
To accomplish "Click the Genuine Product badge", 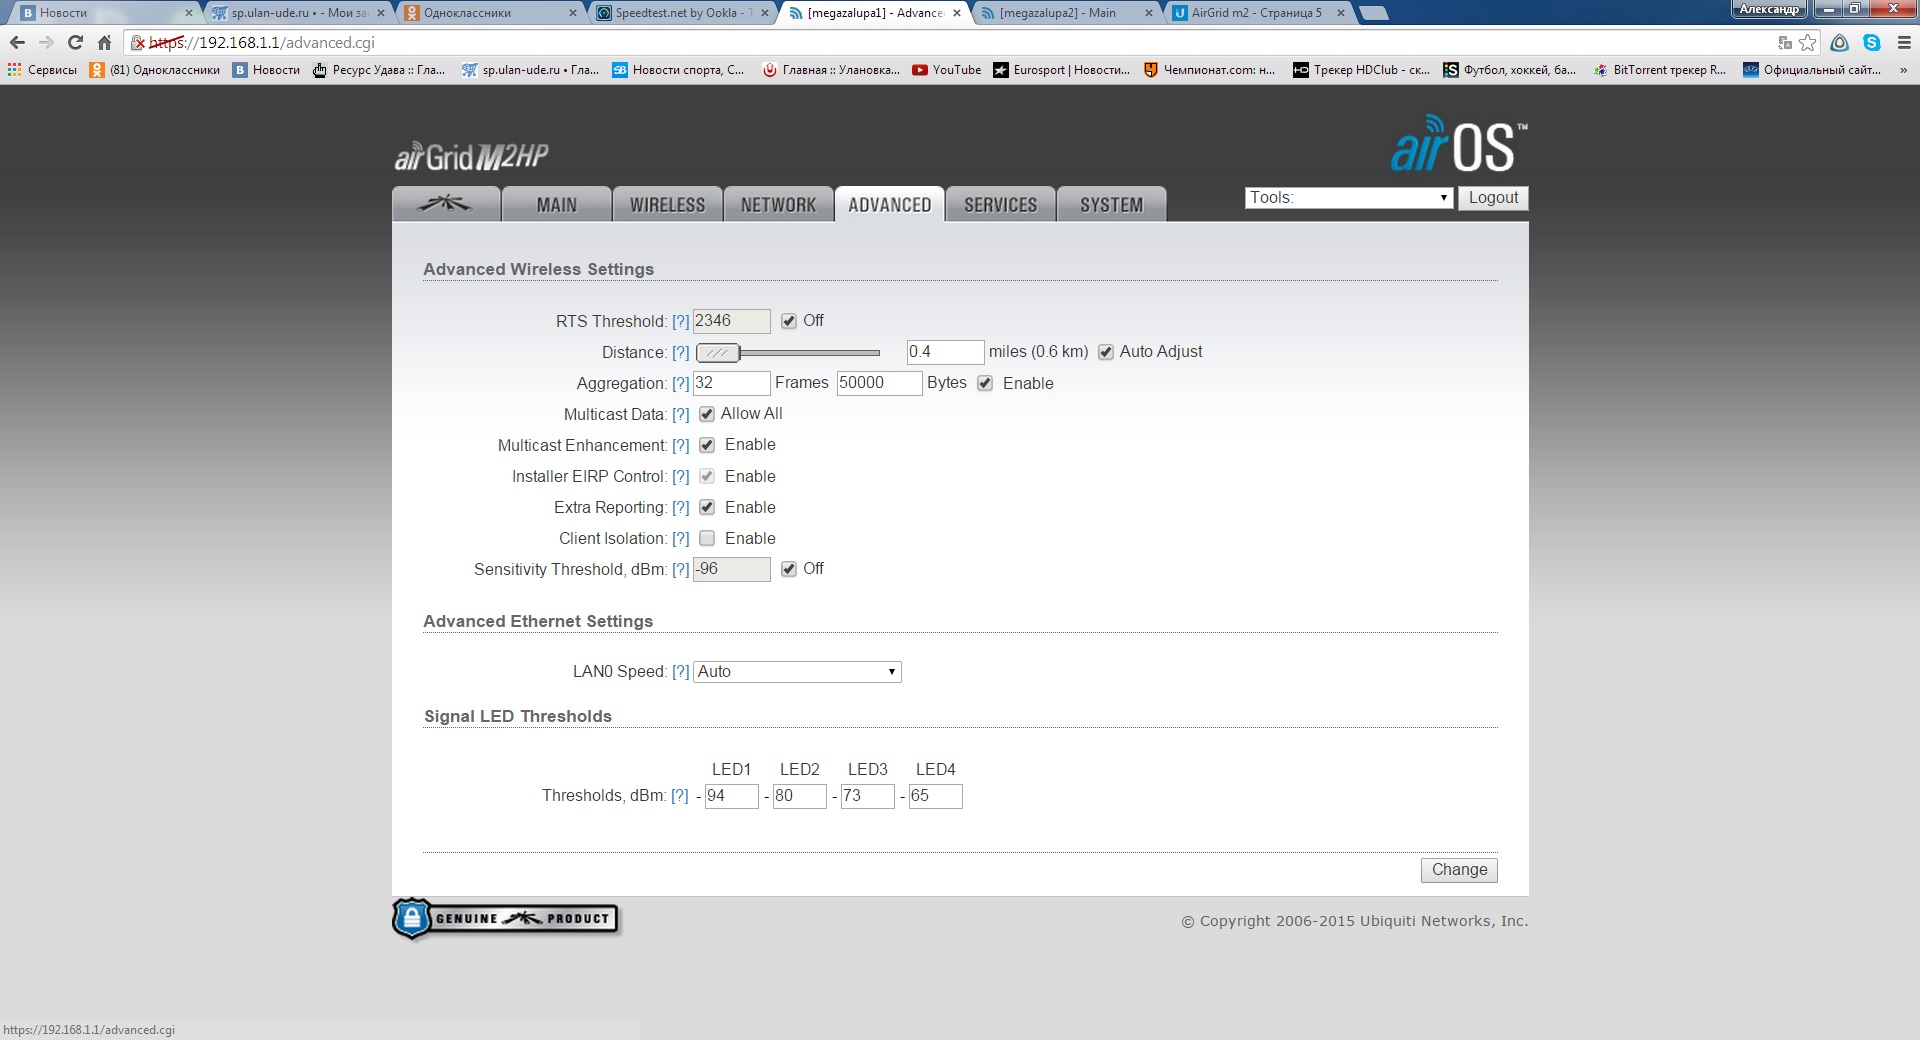I will pos(506,918).
